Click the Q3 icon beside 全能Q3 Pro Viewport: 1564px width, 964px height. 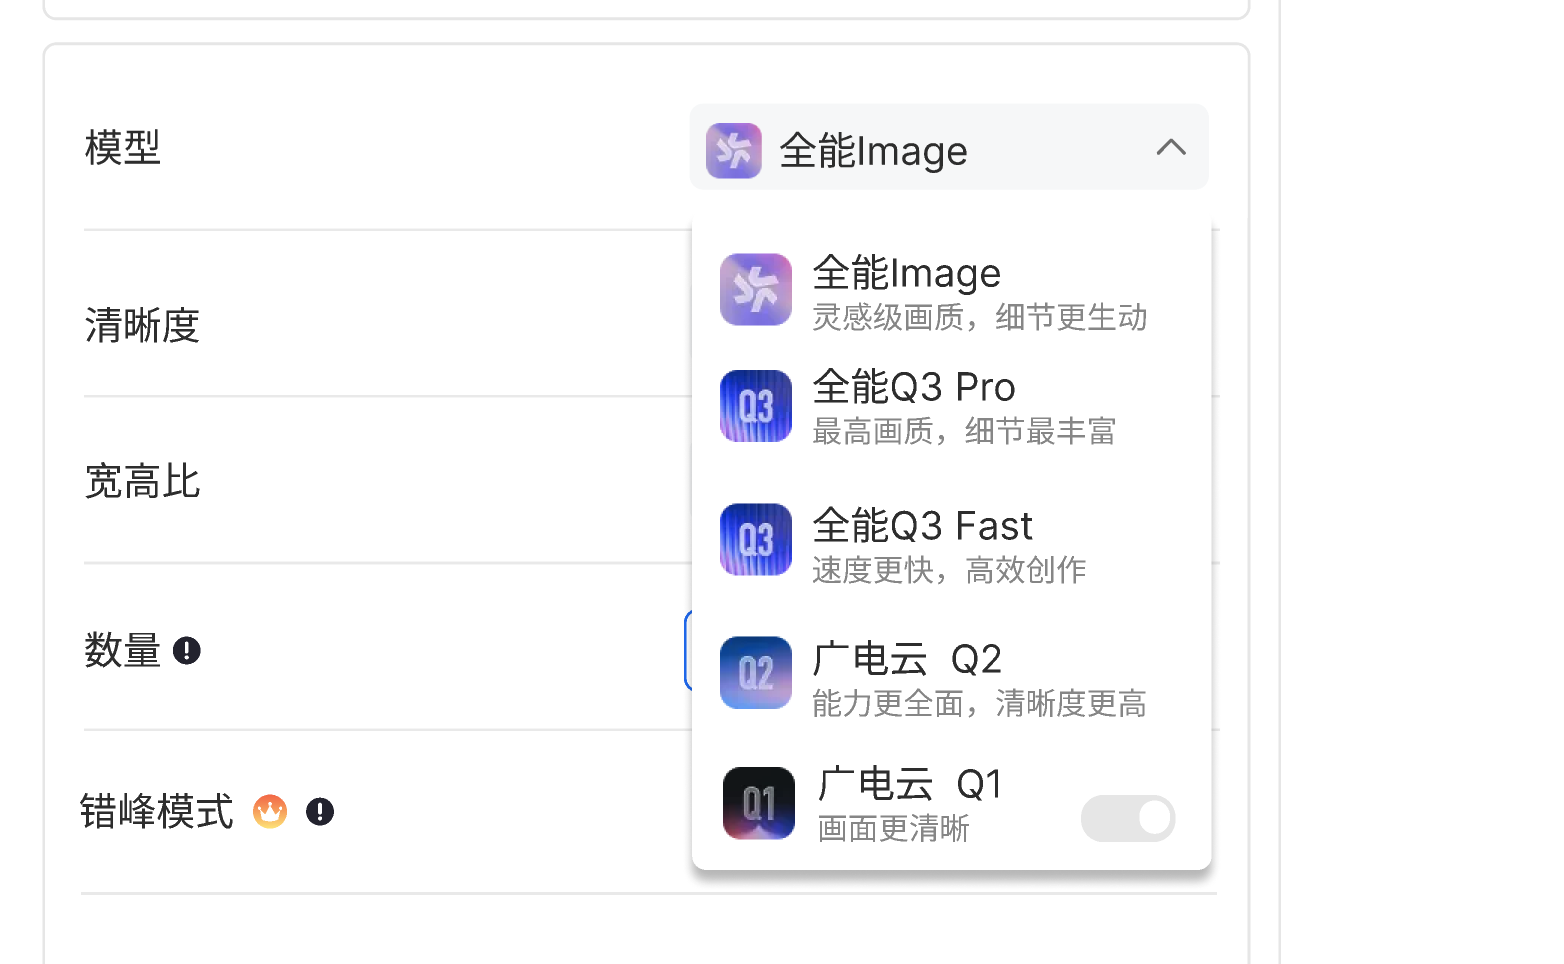[x=756, y=406]
